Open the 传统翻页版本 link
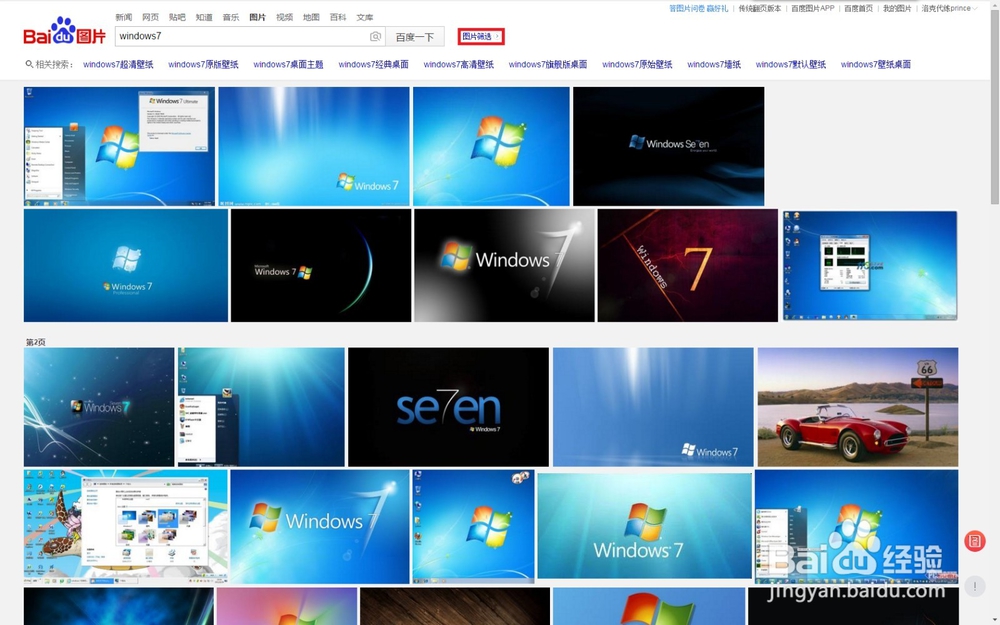Image resolution: width=1000 pixels, height=625 pixels. coord(760,8)
